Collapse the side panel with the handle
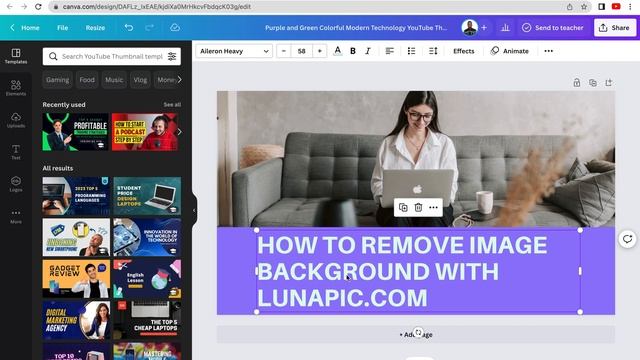Image resolution: width=640 pixels, height=360 pixels. tap(194, 211)
